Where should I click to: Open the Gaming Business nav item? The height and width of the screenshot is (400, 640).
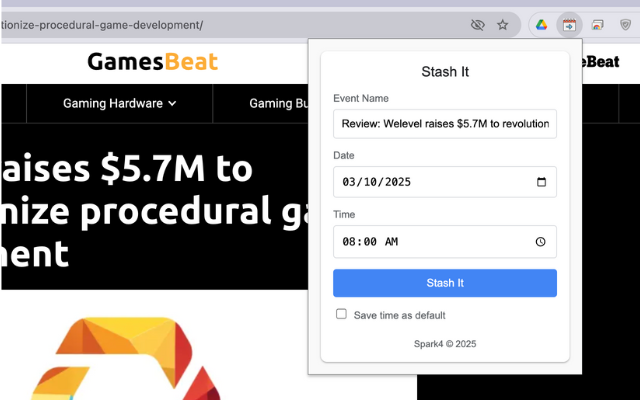279,104
